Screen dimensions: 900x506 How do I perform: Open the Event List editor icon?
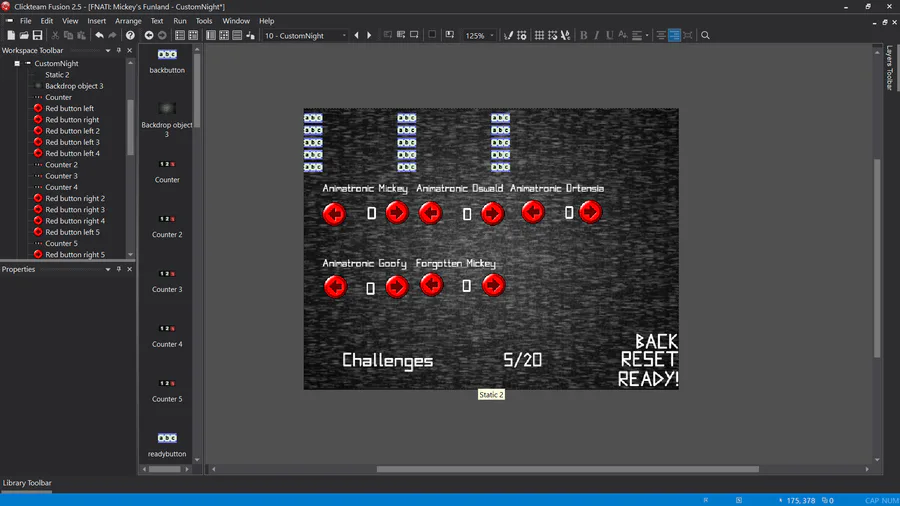pos(237,36)
